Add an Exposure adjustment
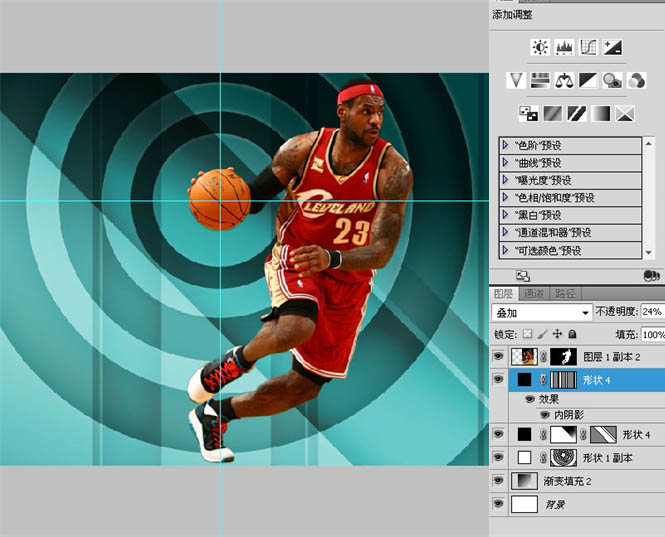 point(612,47)
